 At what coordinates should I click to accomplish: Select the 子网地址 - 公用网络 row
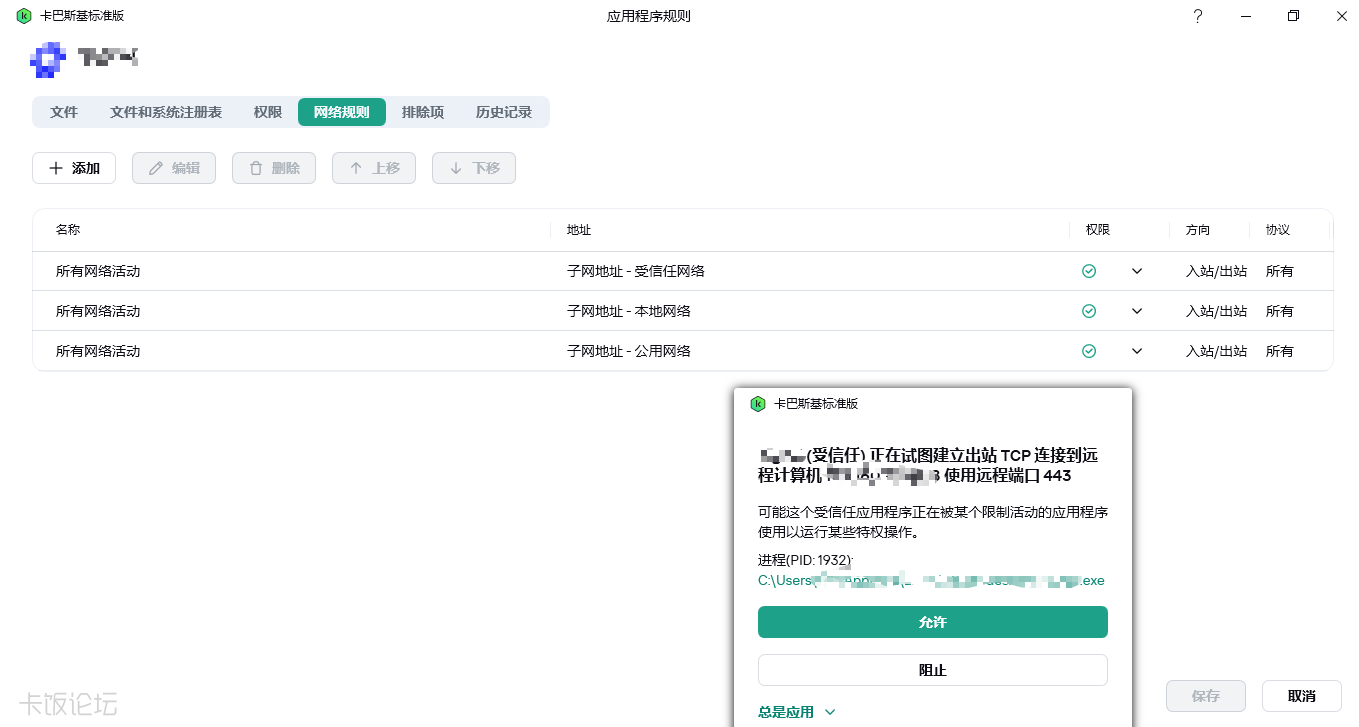683,351
